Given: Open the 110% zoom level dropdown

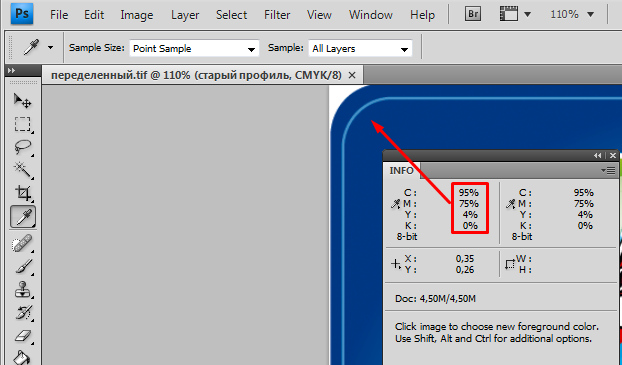Looking at the screenshot, I should pyautogui.click(x=591, y=15).
